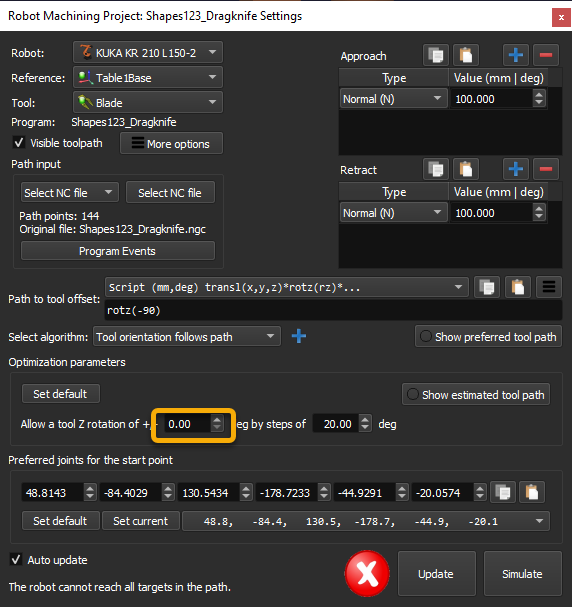Open the Robot dropdown KUKA KR 210
This screenshot has width=572, height=607.
click(147, 52)
